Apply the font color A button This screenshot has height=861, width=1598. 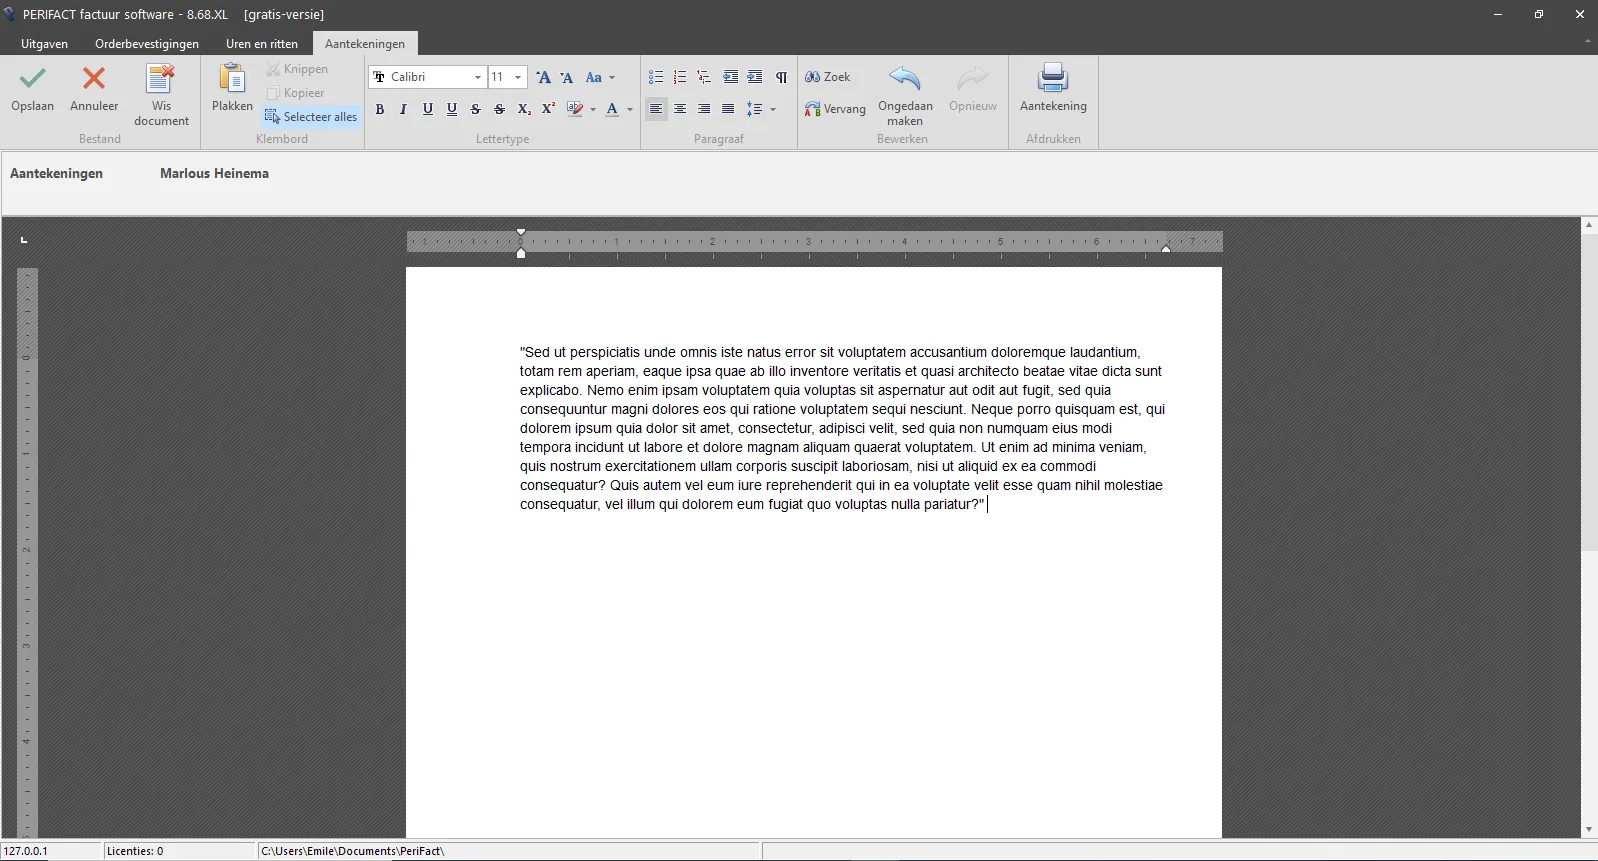(x=612, y=109)
